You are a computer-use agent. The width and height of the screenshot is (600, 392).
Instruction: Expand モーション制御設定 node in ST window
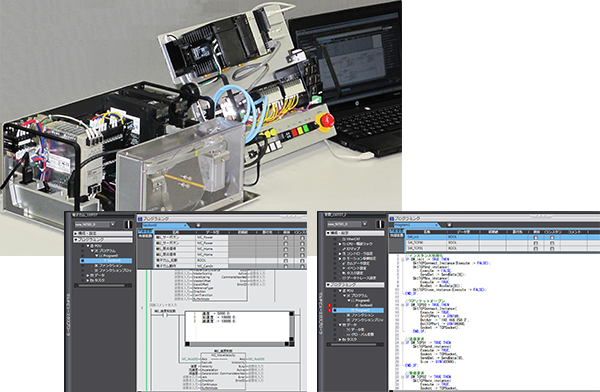[340, 258]
